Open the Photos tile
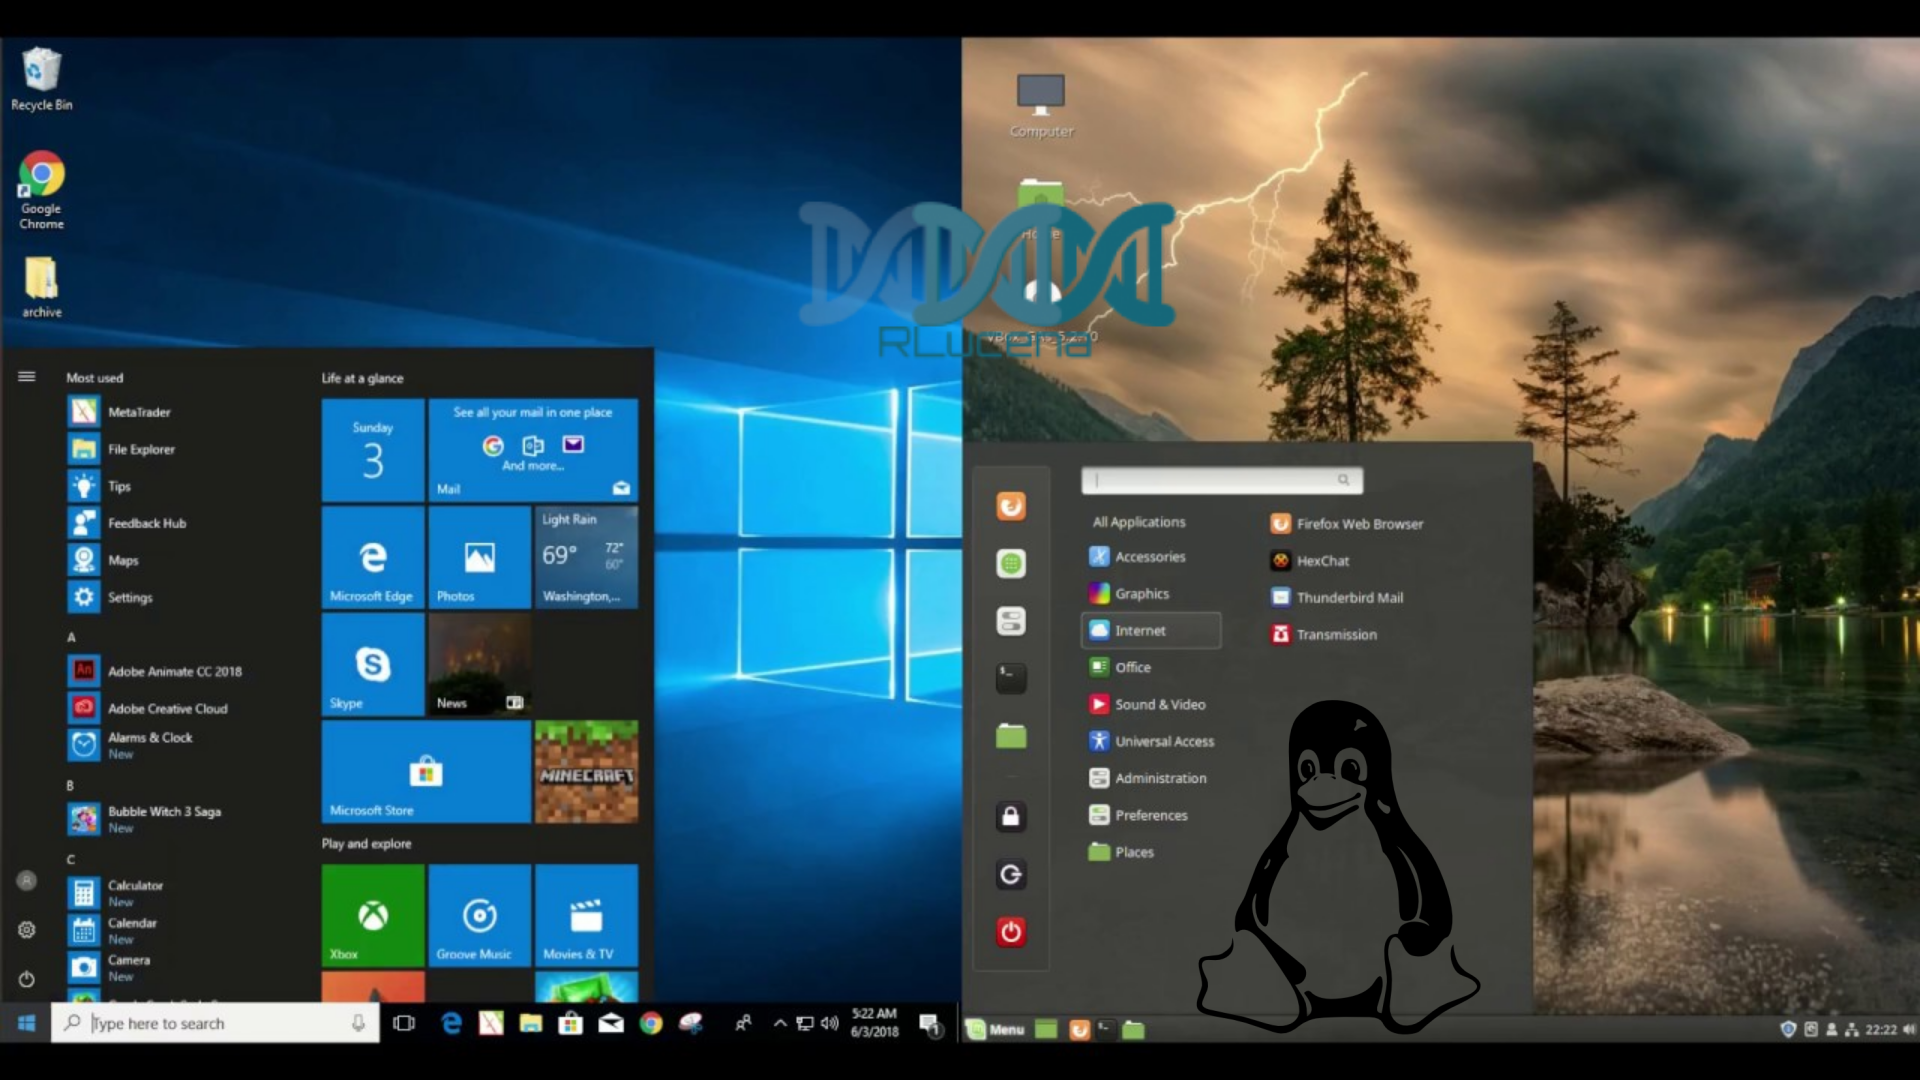 click(x=480, y=557)
